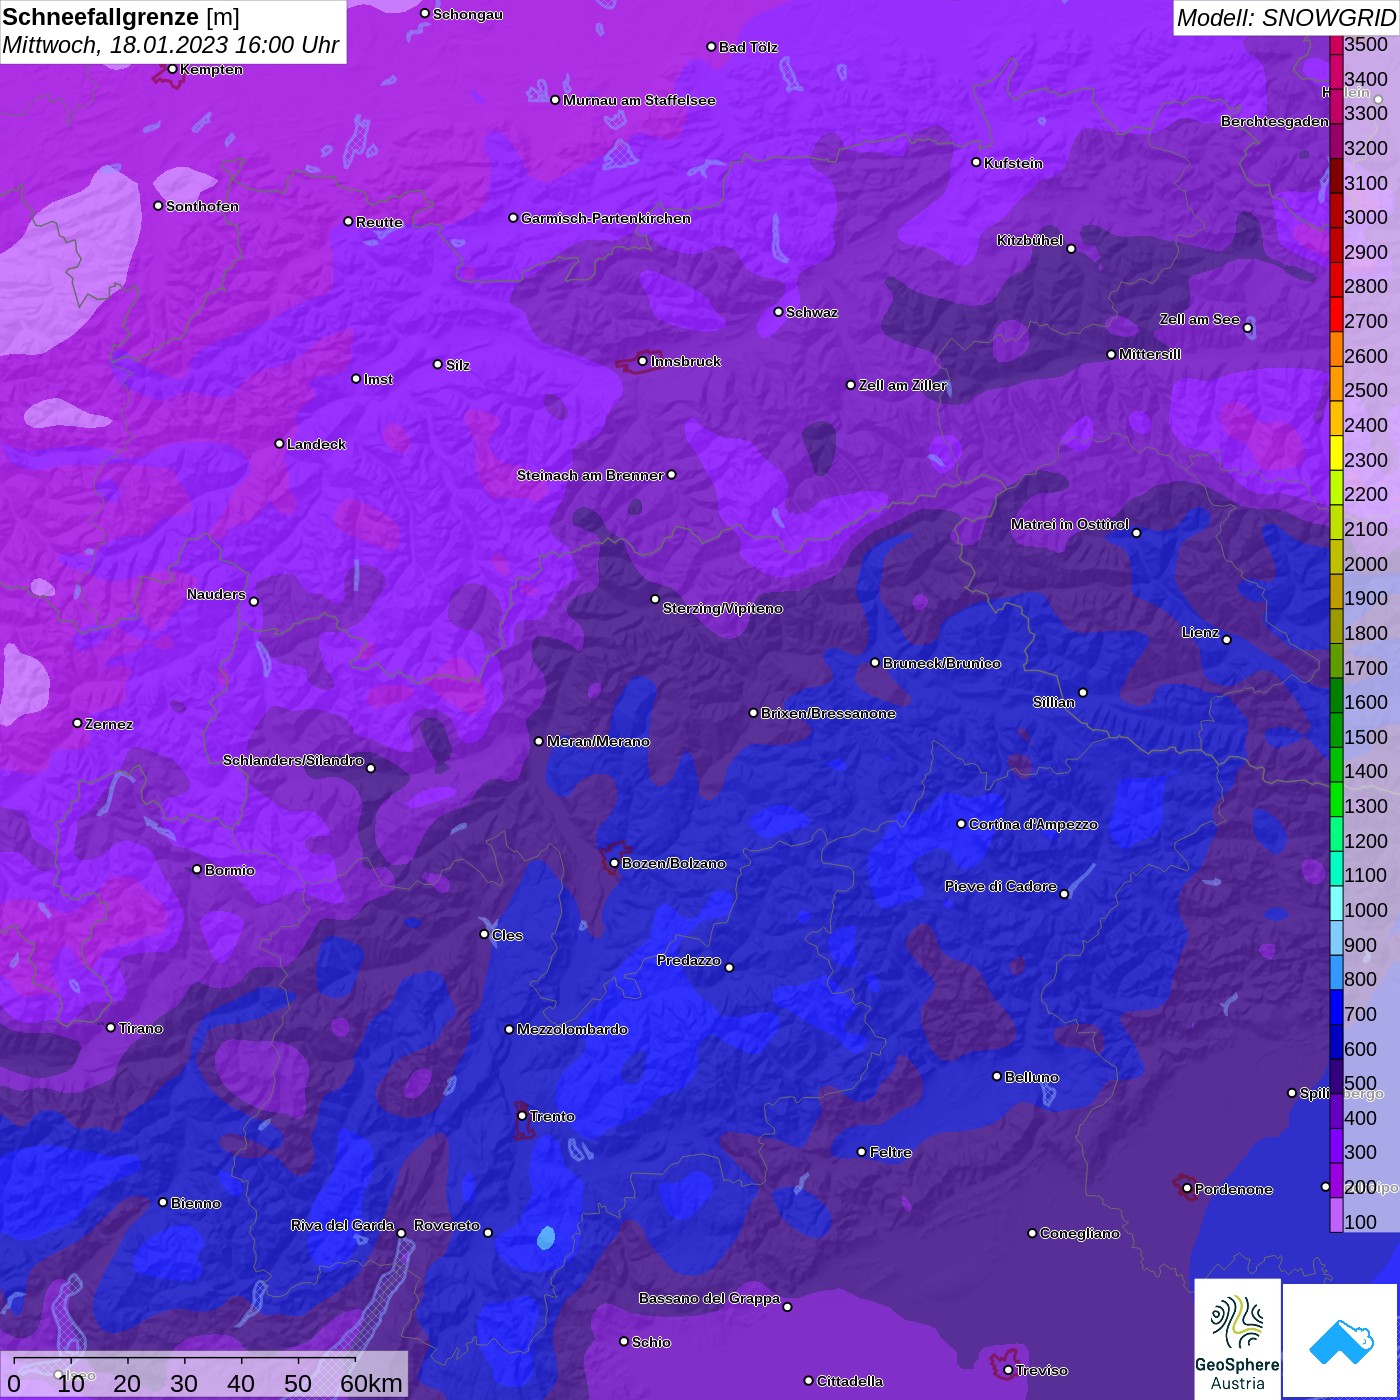Click the Tirano label
The width and height of the screenshot is (1400, 1400).
tap(141, 1028)
